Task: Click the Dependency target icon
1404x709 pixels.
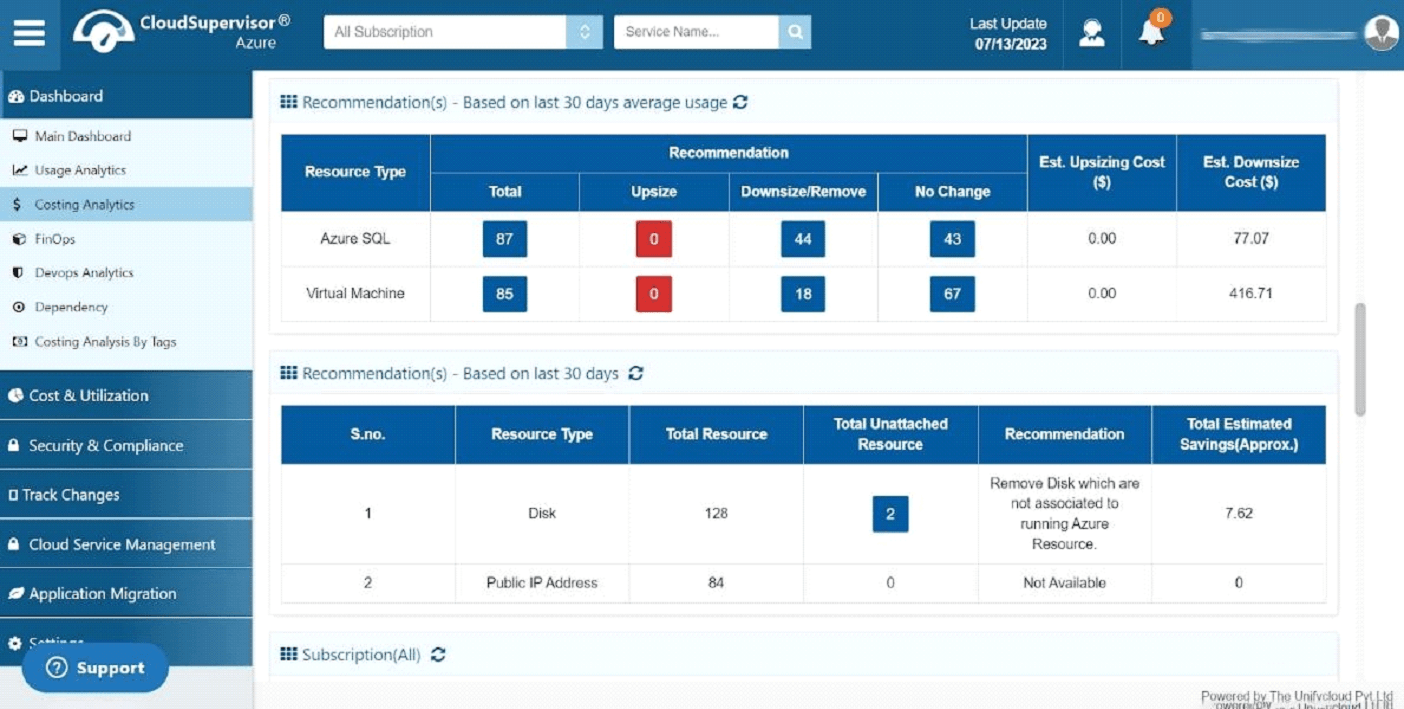Action: point(18,307)
